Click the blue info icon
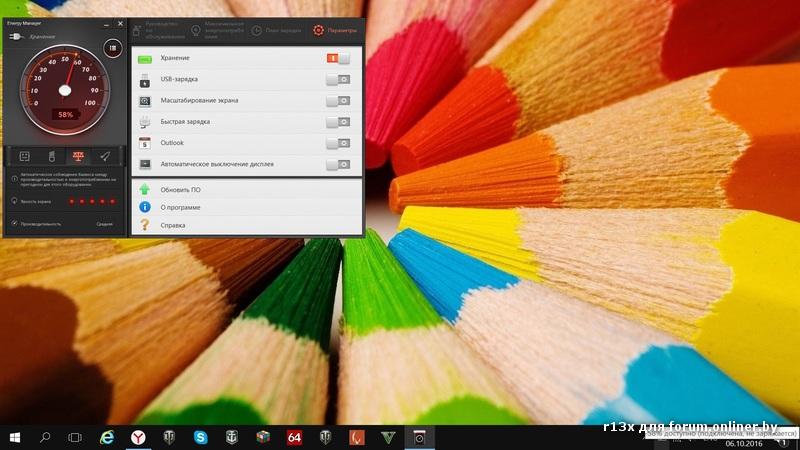 (145, 207)
